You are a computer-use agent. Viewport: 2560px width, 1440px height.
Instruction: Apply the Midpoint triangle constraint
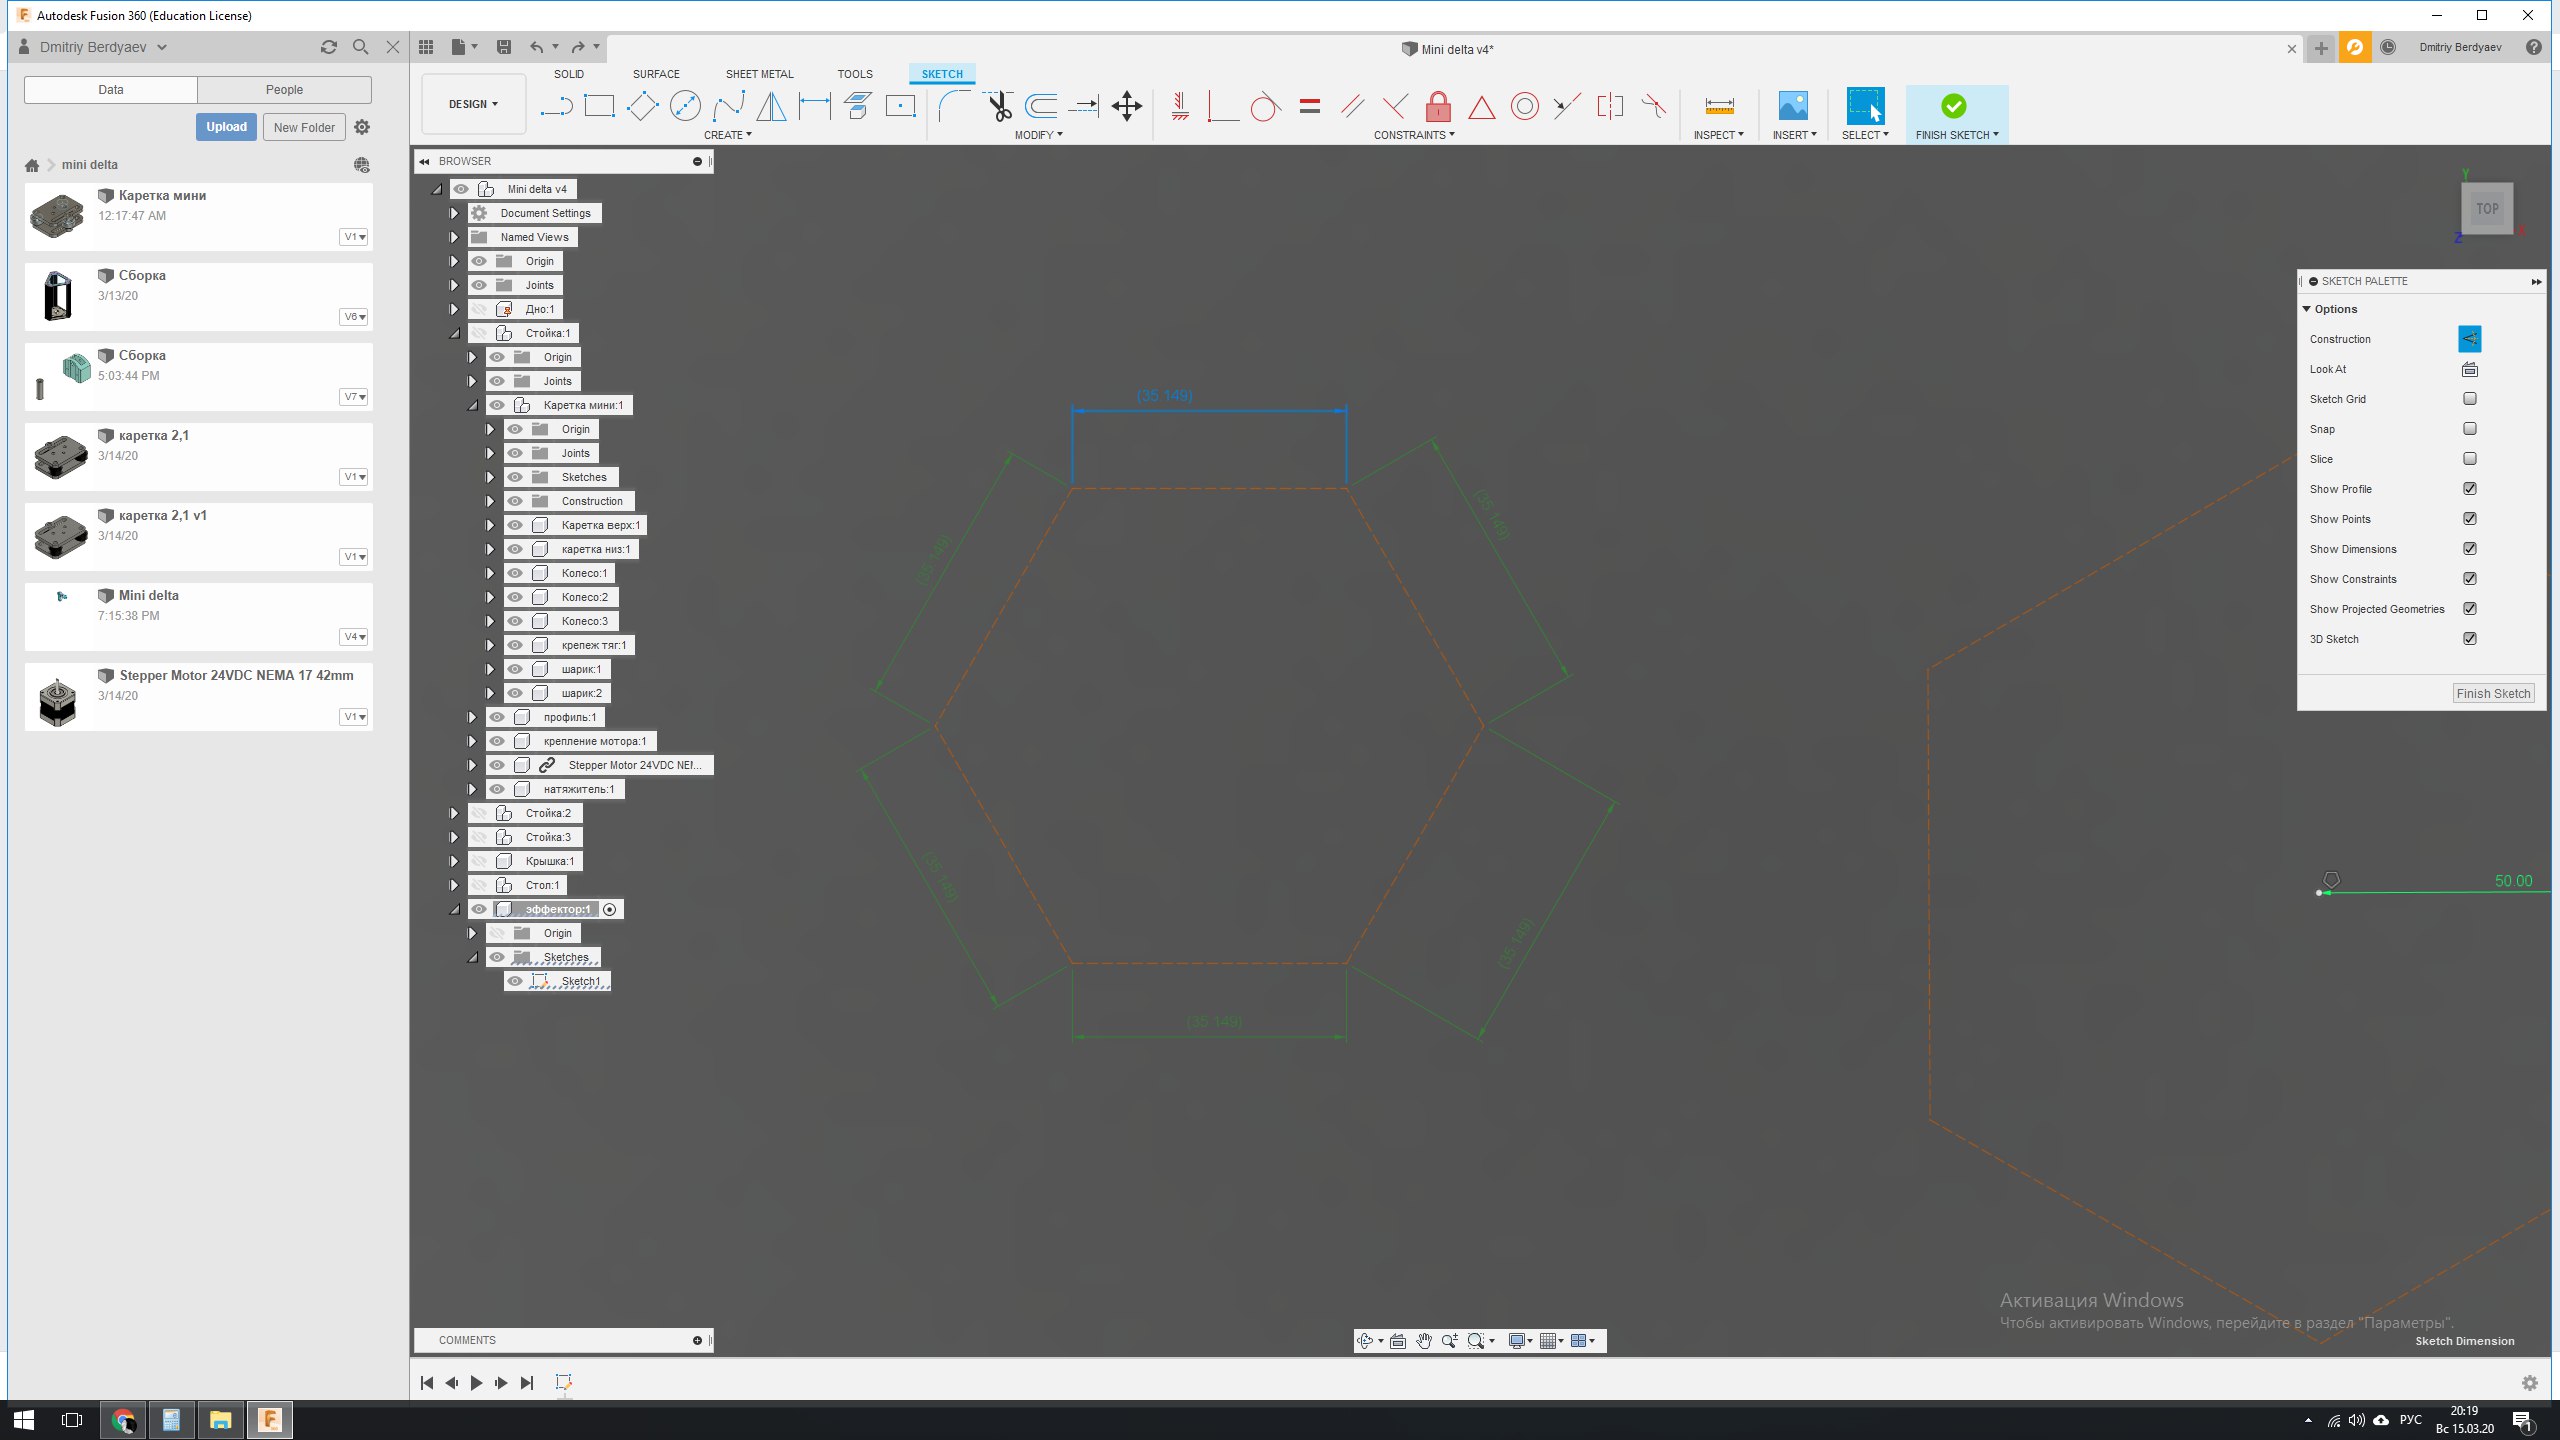[x=1481, y=106]
